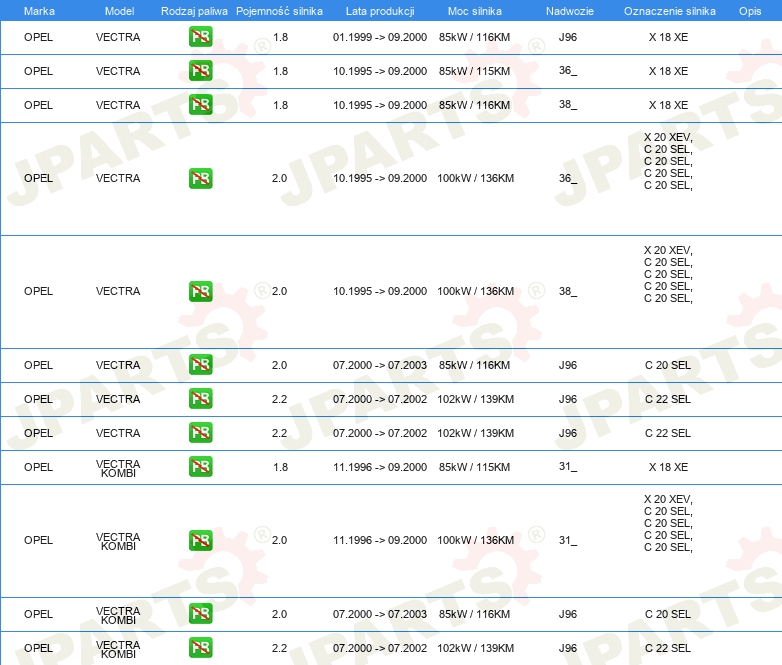Click petrol icon in Vectra Kombi 2.0 J96 row
This screenshot has width=782, height=665.
click(x=200, y=614)
